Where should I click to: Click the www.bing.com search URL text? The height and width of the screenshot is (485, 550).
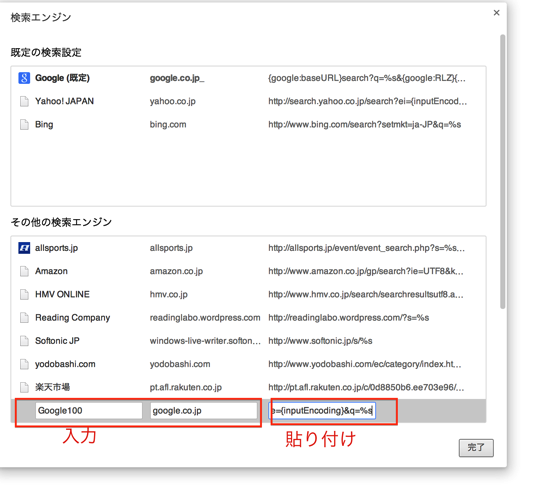point(365,124)
